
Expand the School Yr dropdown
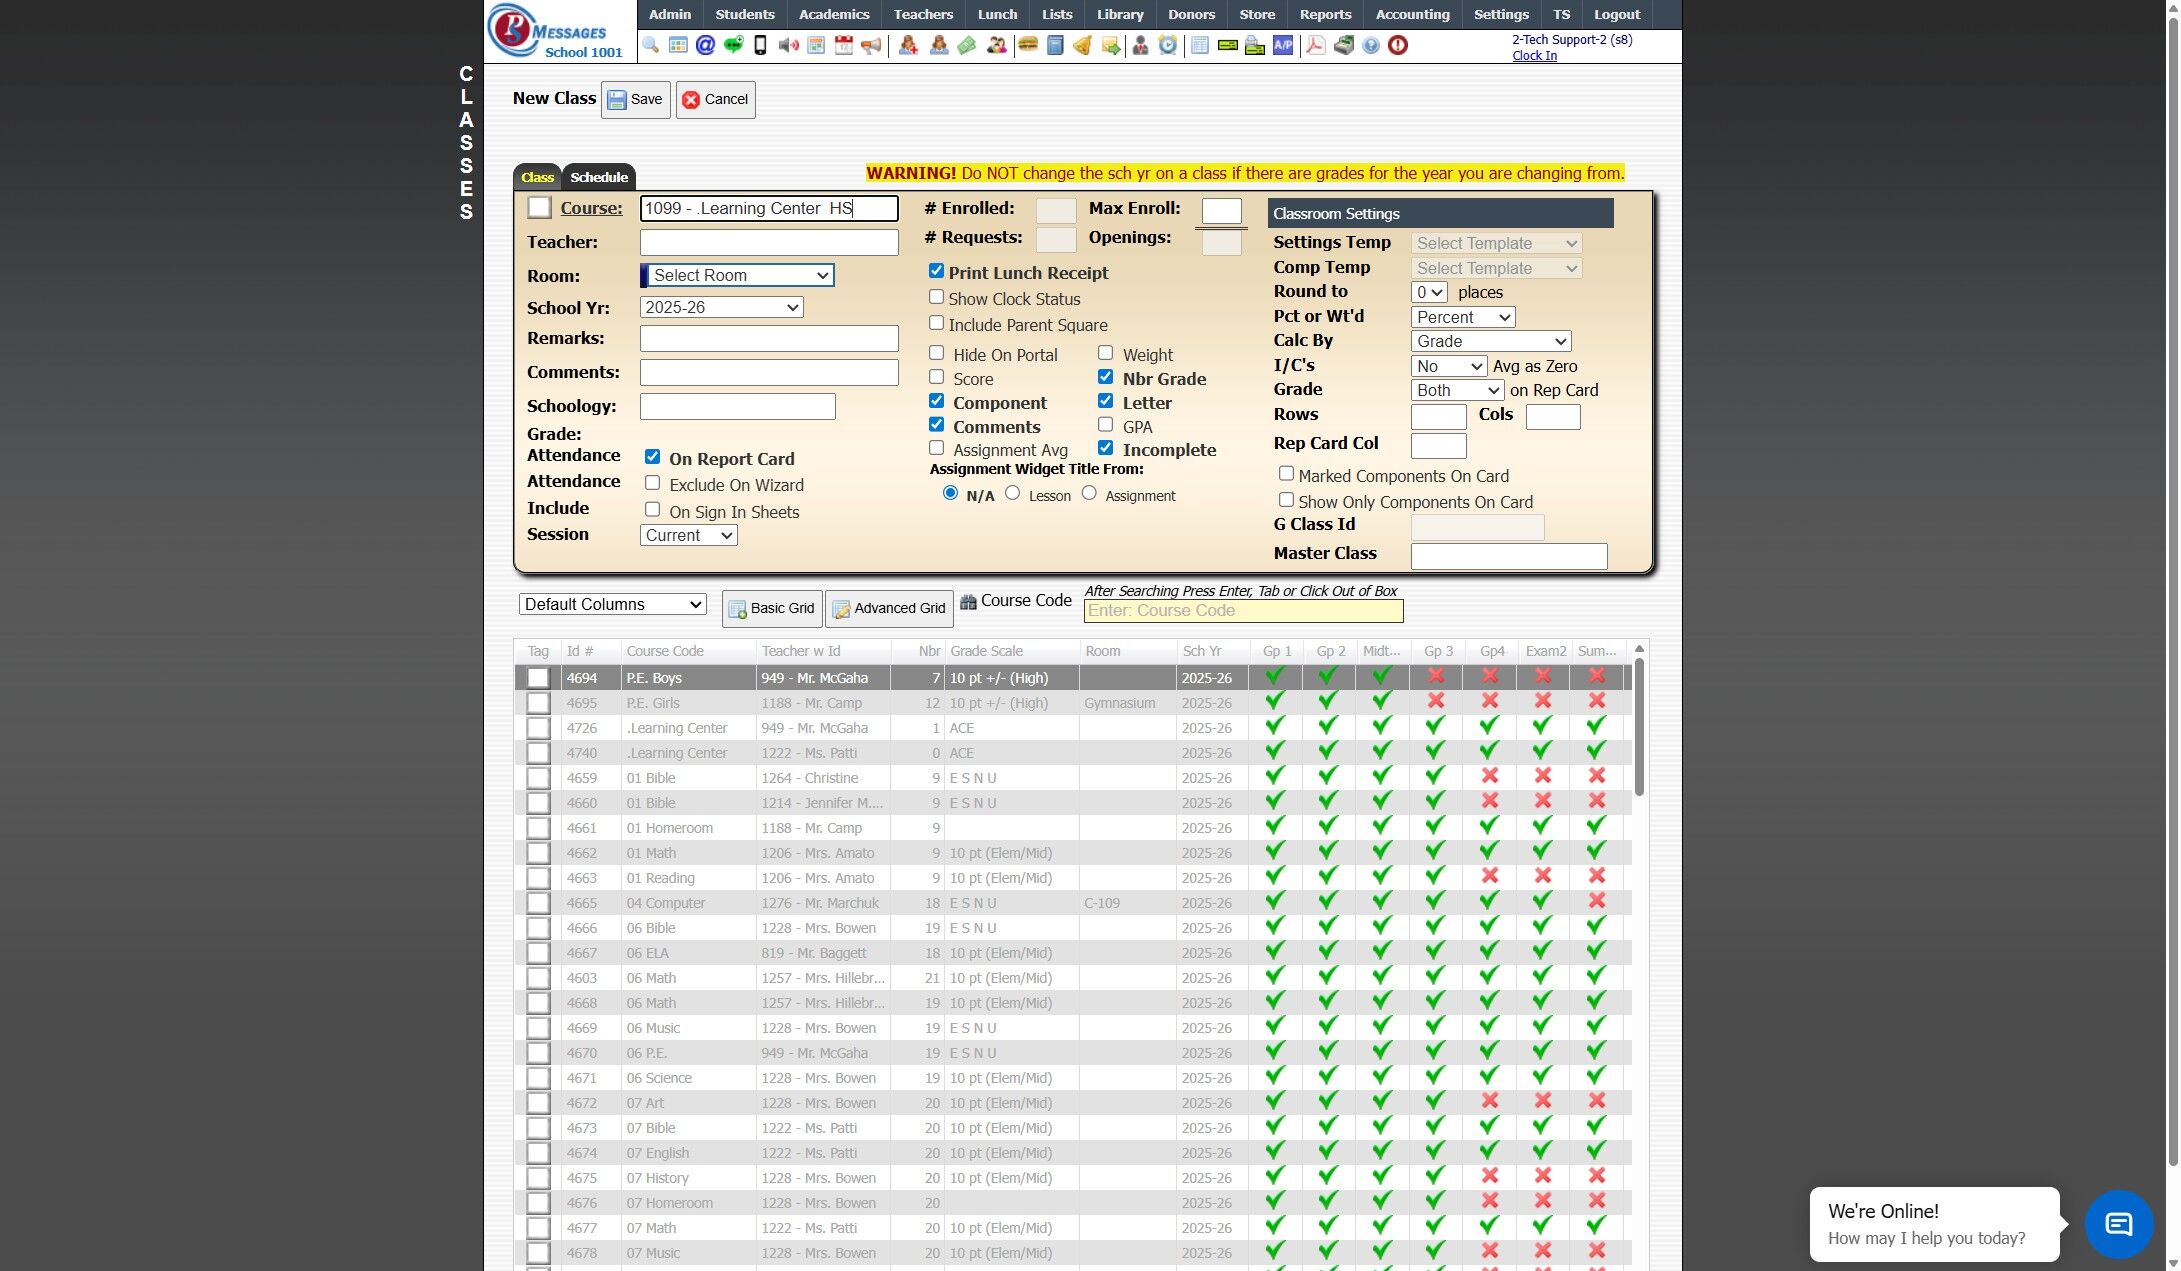pos(721,307)
